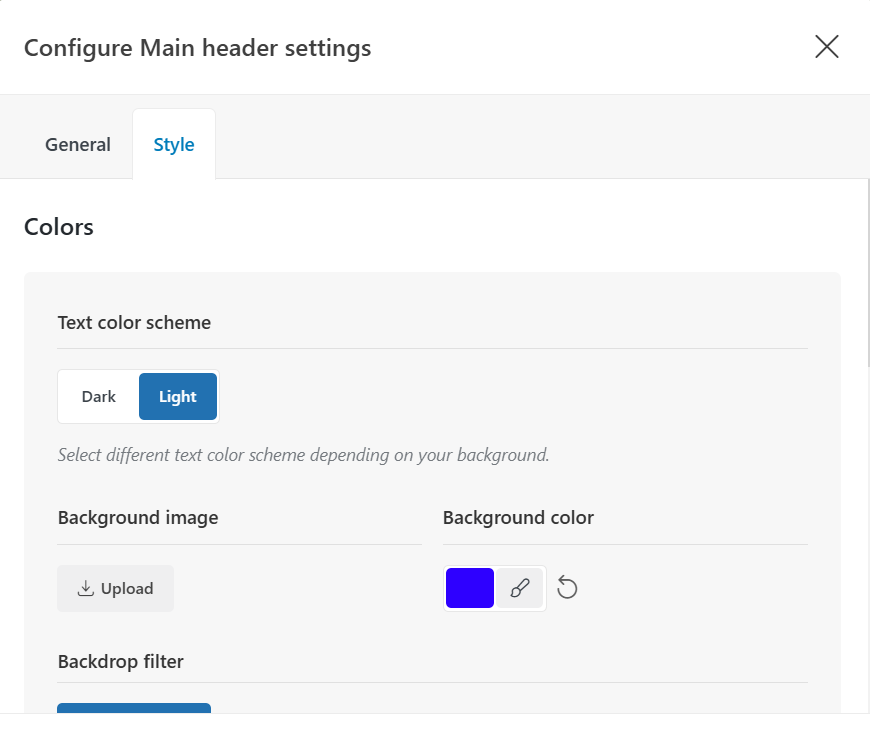Click the Configure Main header settings title
This screenshot has width=870, height=729.
point(198,48)
